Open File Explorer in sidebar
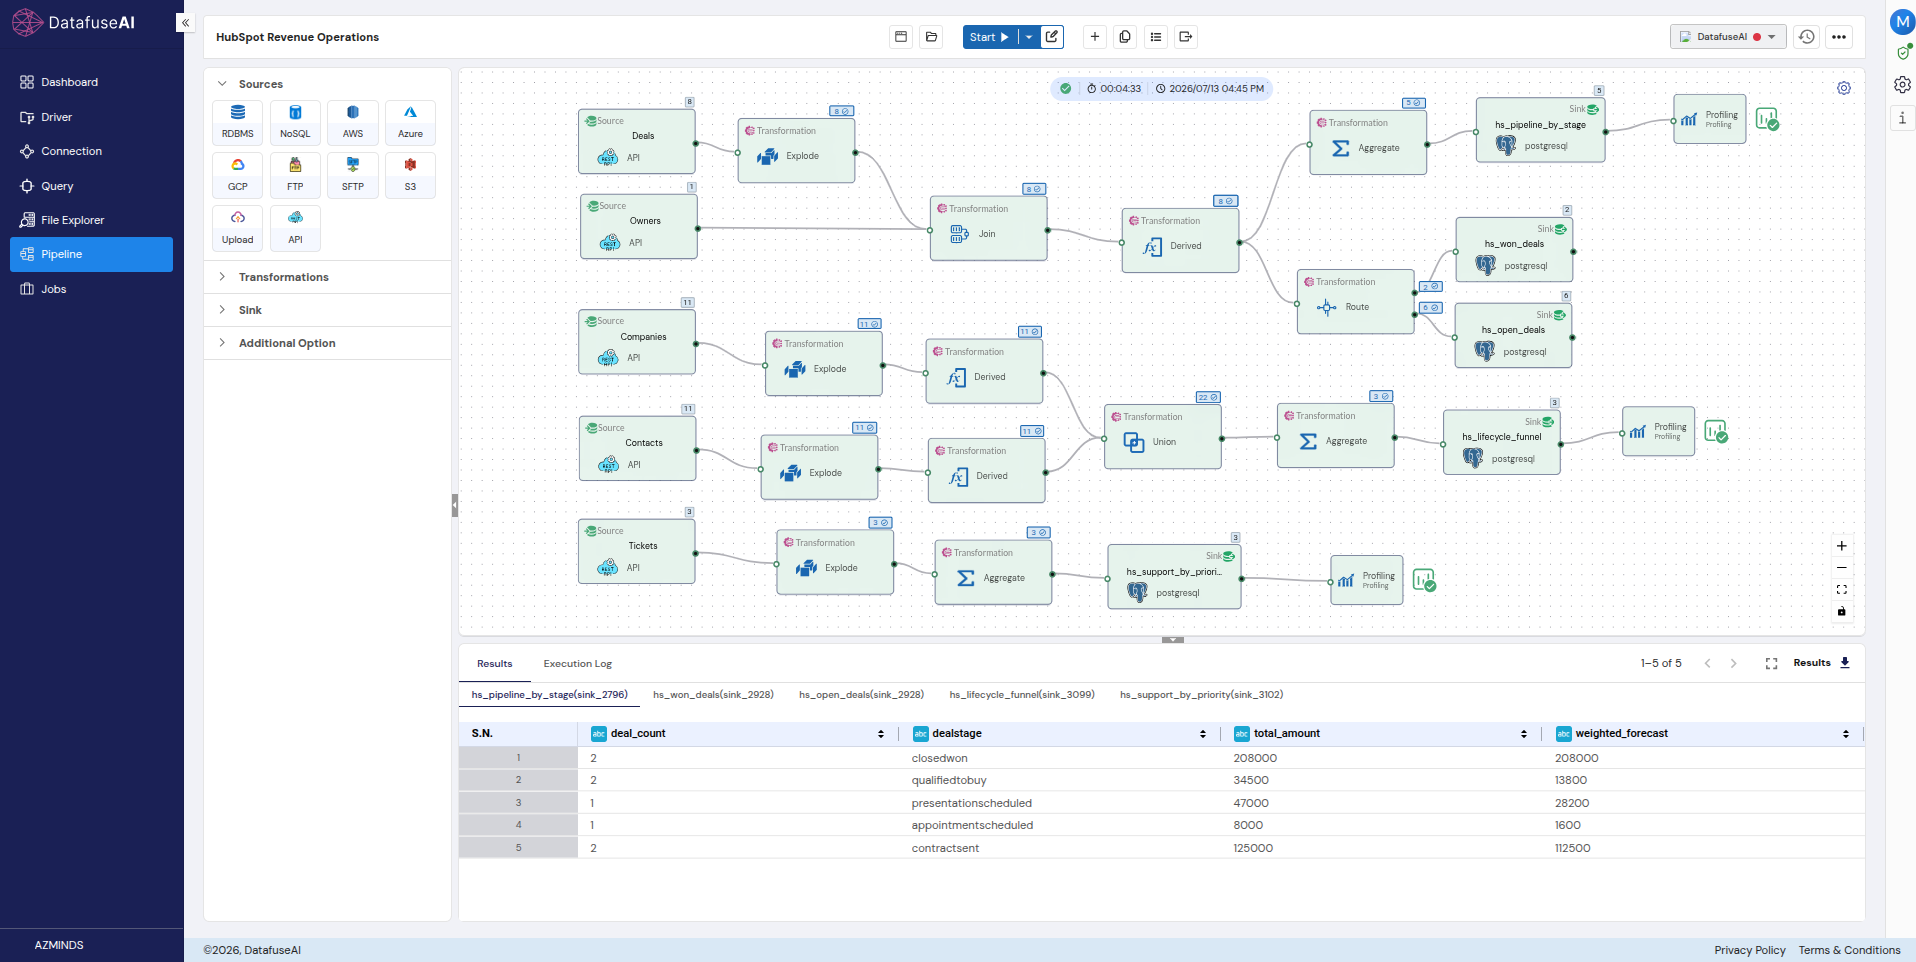 tap(91, 220)
